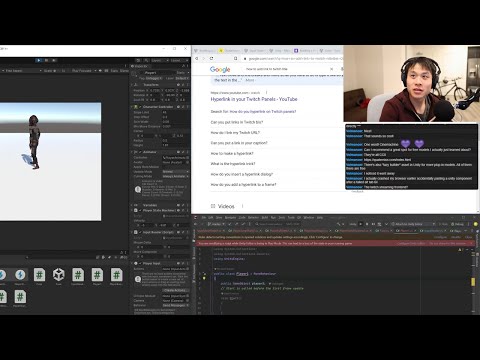Open the Play Focused dropdown in Game view
The width and height of the screenshot is (480, 360).
click(x=84, y=71)
